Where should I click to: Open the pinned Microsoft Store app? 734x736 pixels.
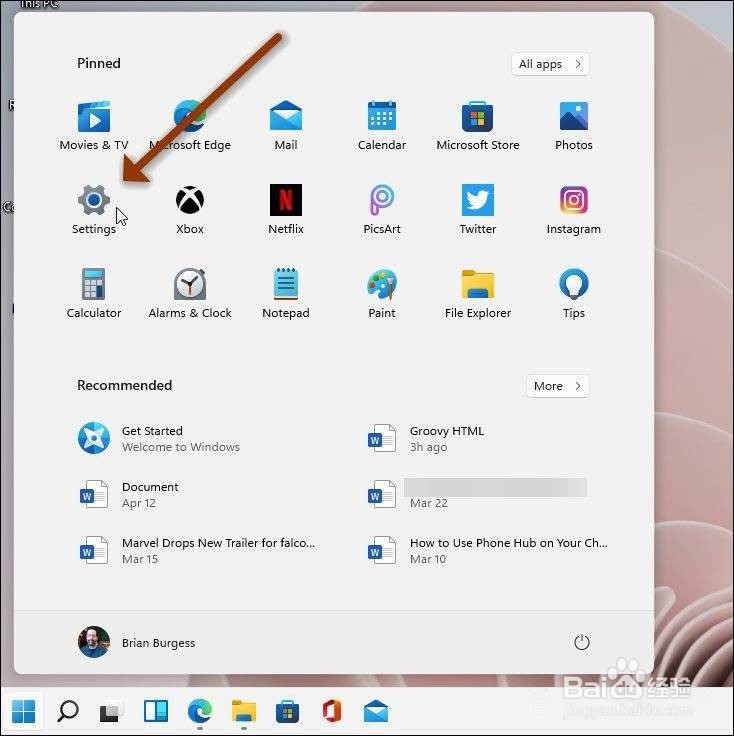tap(478, 125)
